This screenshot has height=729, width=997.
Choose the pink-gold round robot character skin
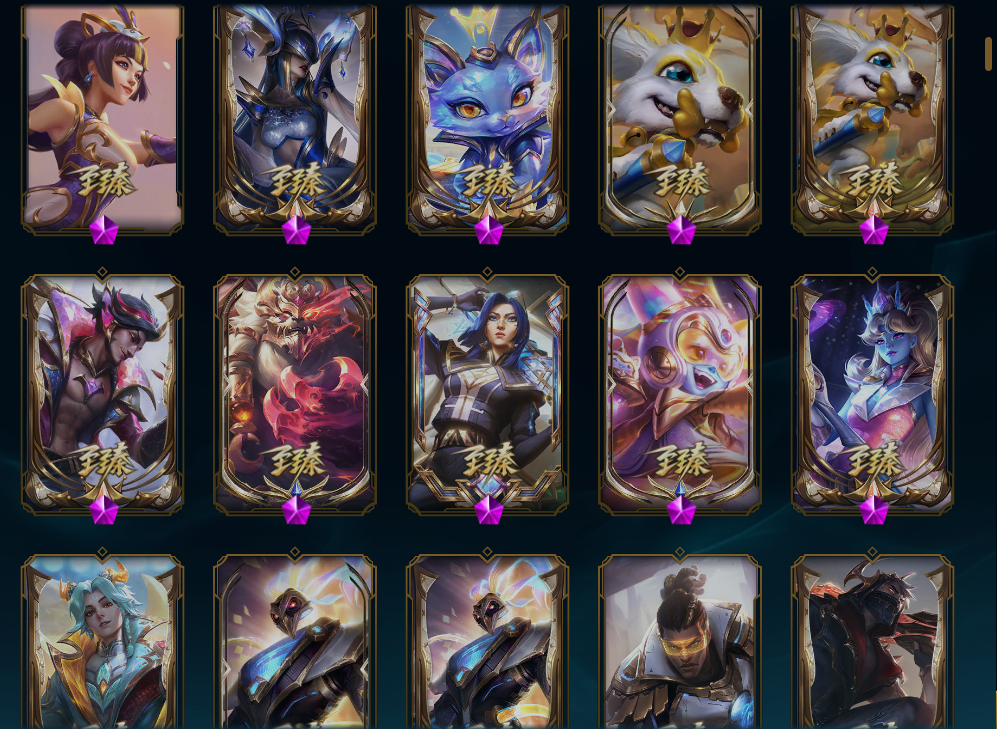pyautogui.click(x=680, y=393)
